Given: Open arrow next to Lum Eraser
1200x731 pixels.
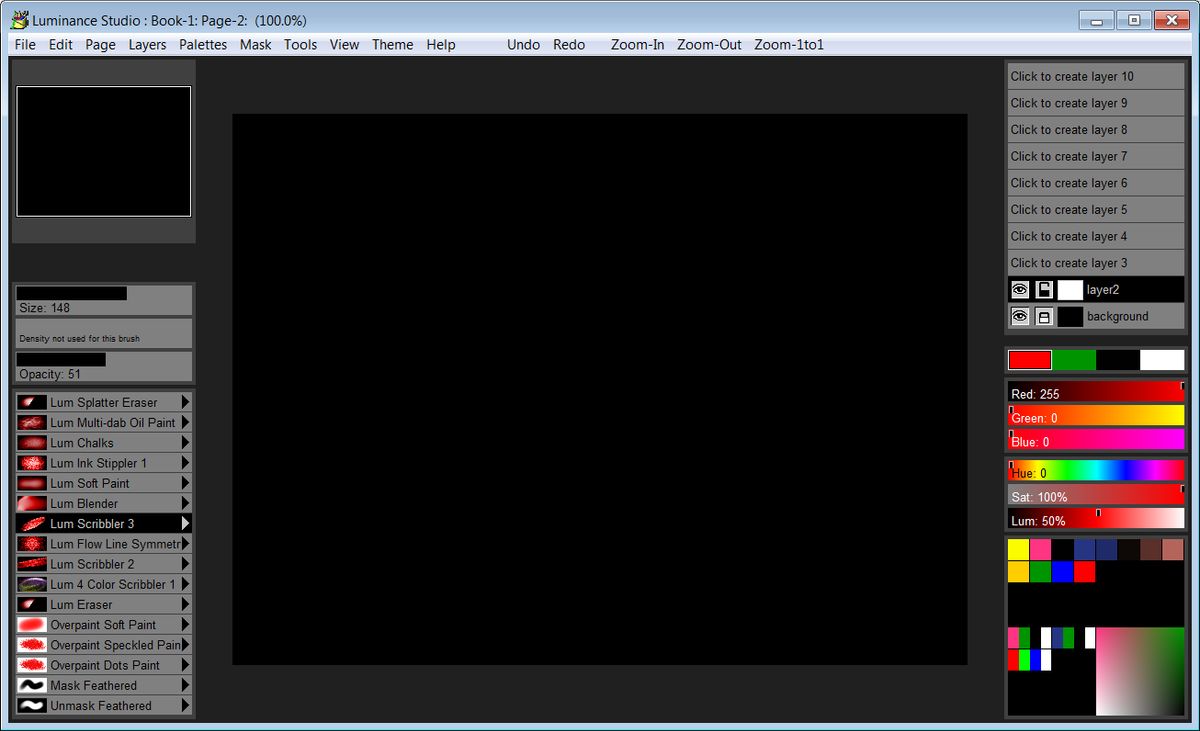Looking at the screenshot, I should click(x=185, y=604).
